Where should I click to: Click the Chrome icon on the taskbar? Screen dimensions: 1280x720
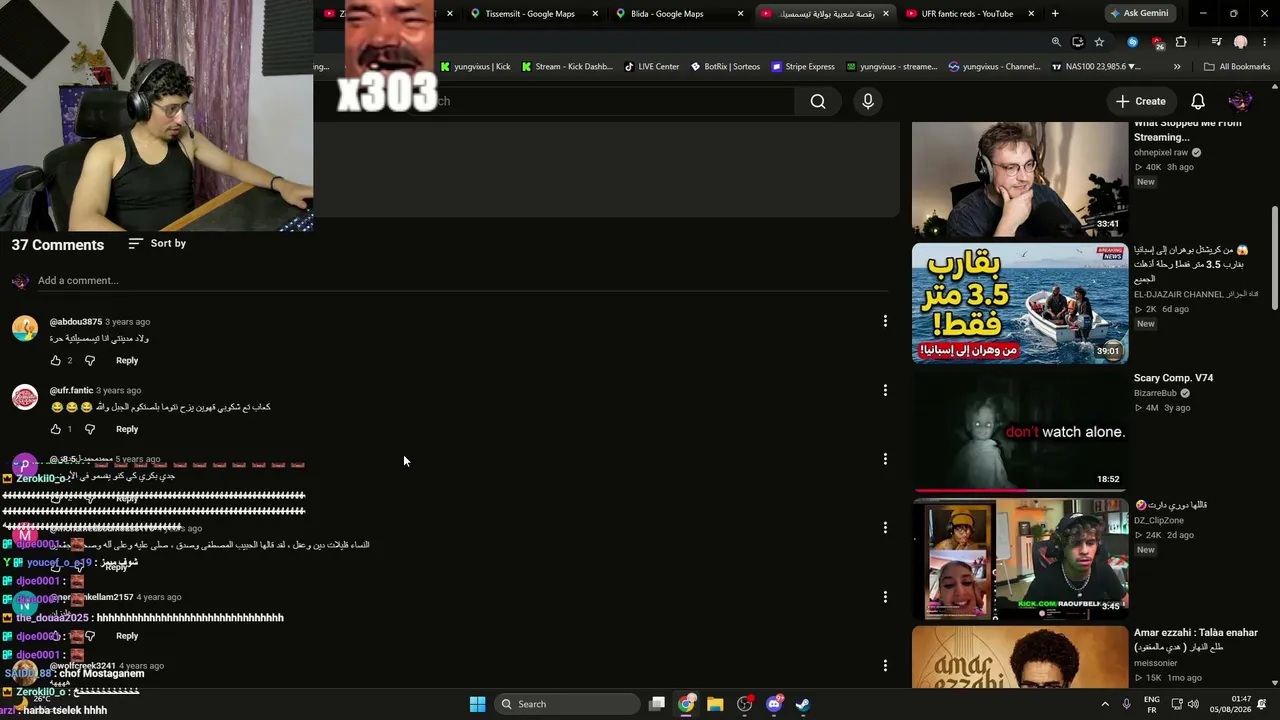(x=686, y=704)
